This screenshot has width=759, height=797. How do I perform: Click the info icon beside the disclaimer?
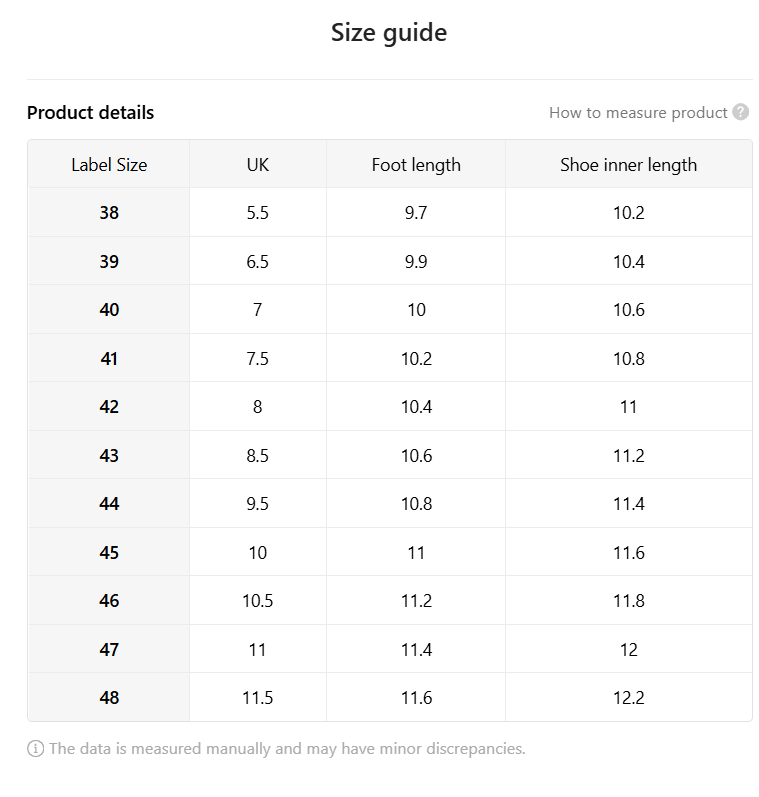click(x=35, y=748)
